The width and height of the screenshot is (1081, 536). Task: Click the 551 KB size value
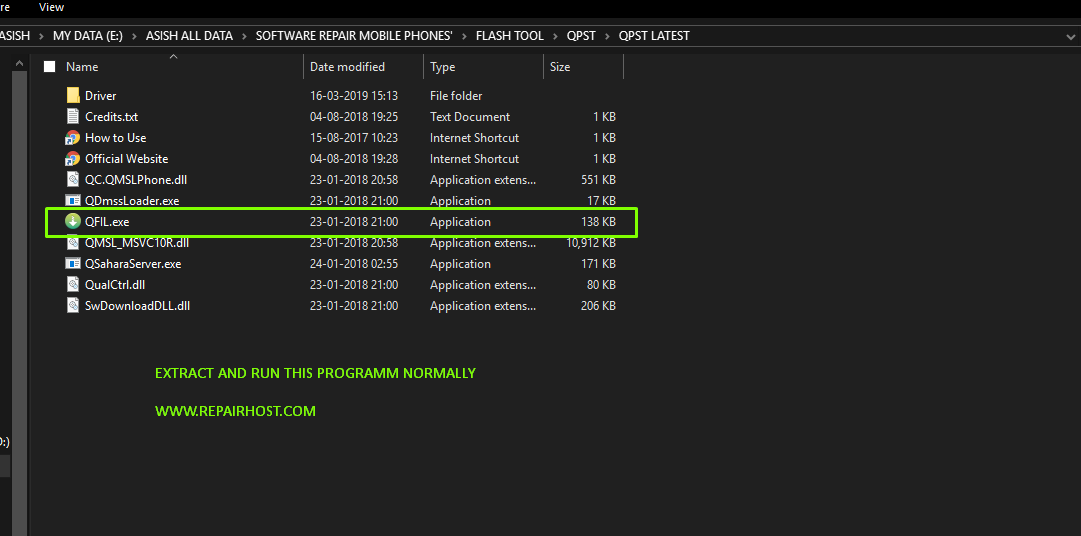(598, 179)
